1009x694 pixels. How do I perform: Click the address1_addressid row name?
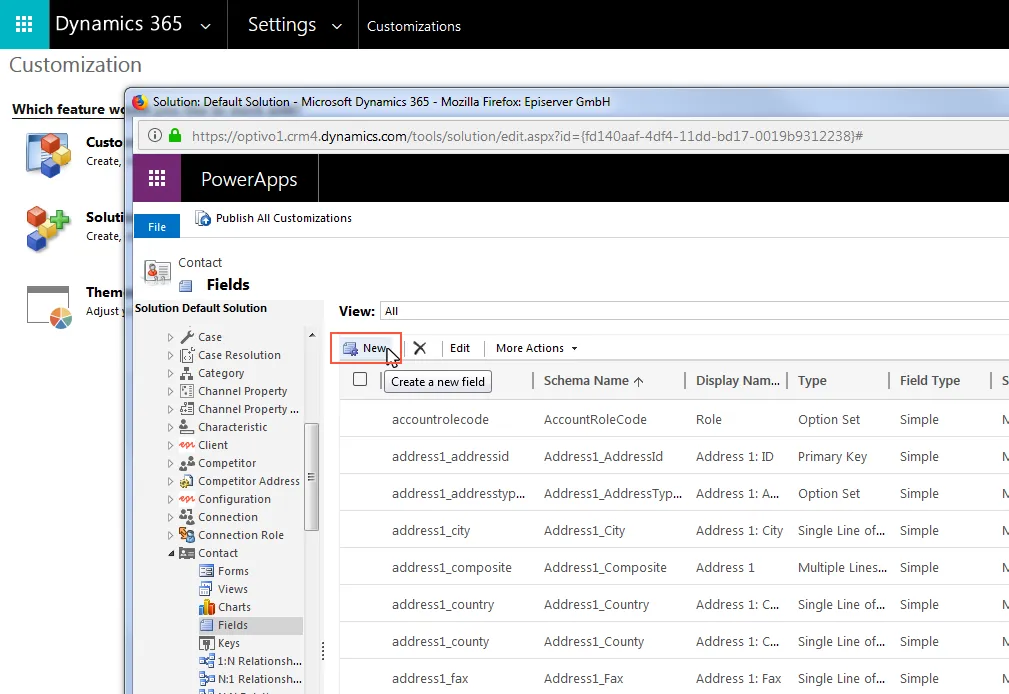[x=450, y=456]
